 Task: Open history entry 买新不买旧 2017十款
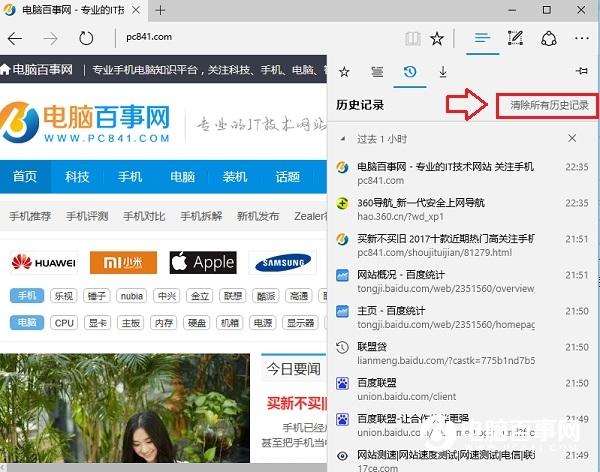[463, 245]
